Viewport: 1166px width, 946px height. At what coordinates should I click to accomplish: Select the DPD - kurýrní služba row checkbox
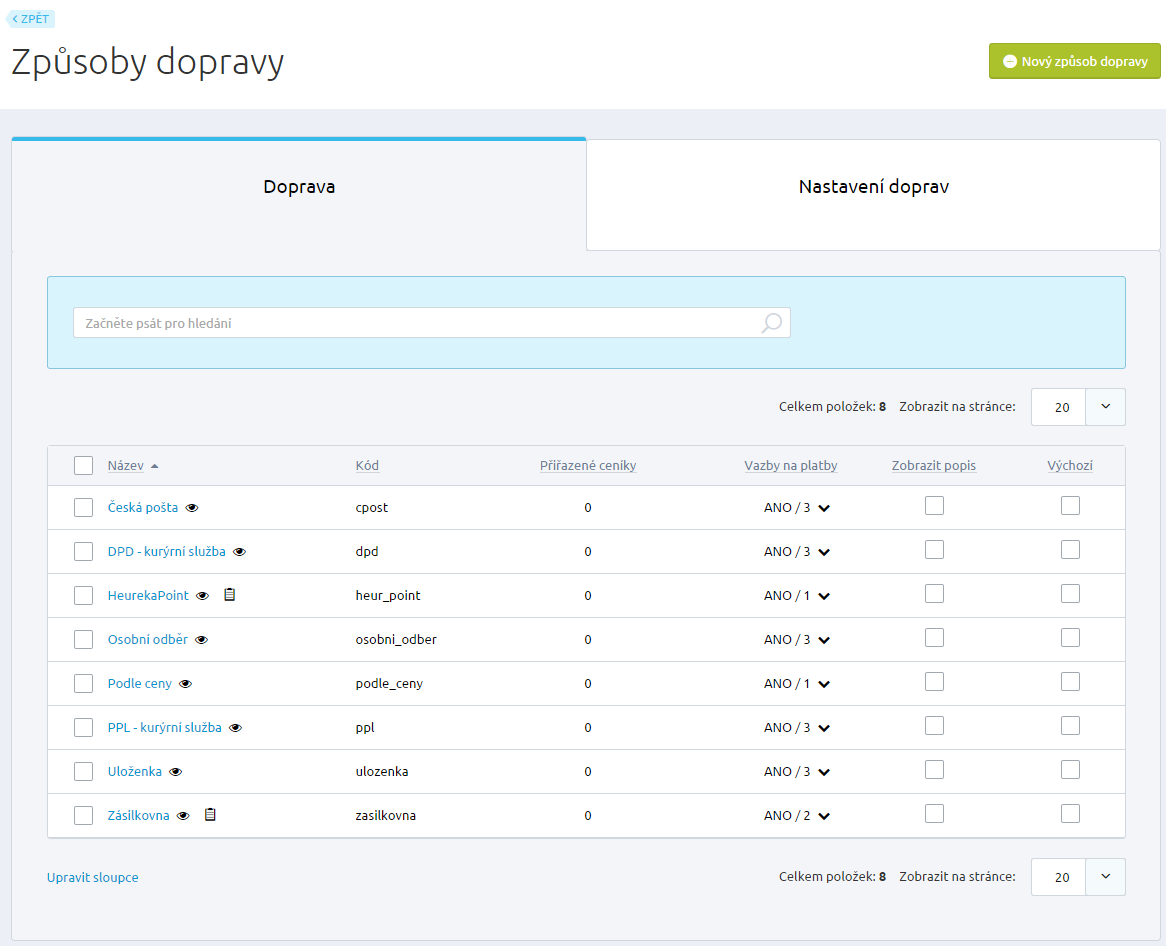pyautogui.click(x=83, y=551)
